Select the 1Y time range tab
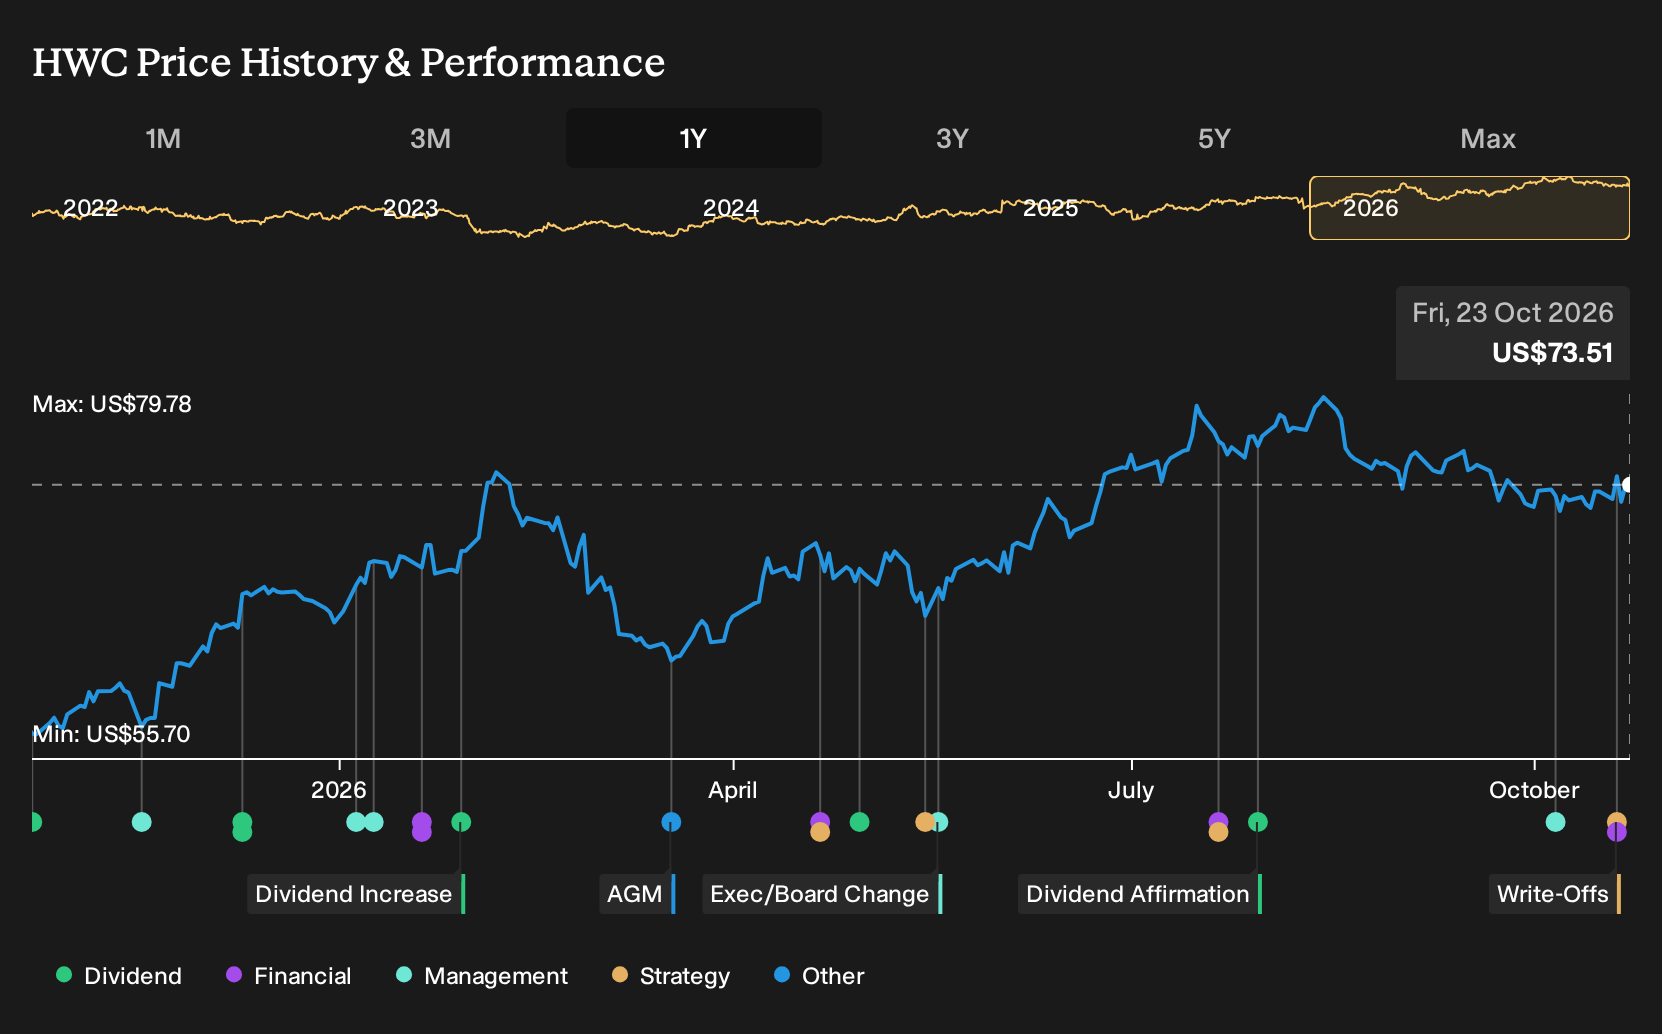This screenshot has width=1662, height=1034. (x=694, y=138)
